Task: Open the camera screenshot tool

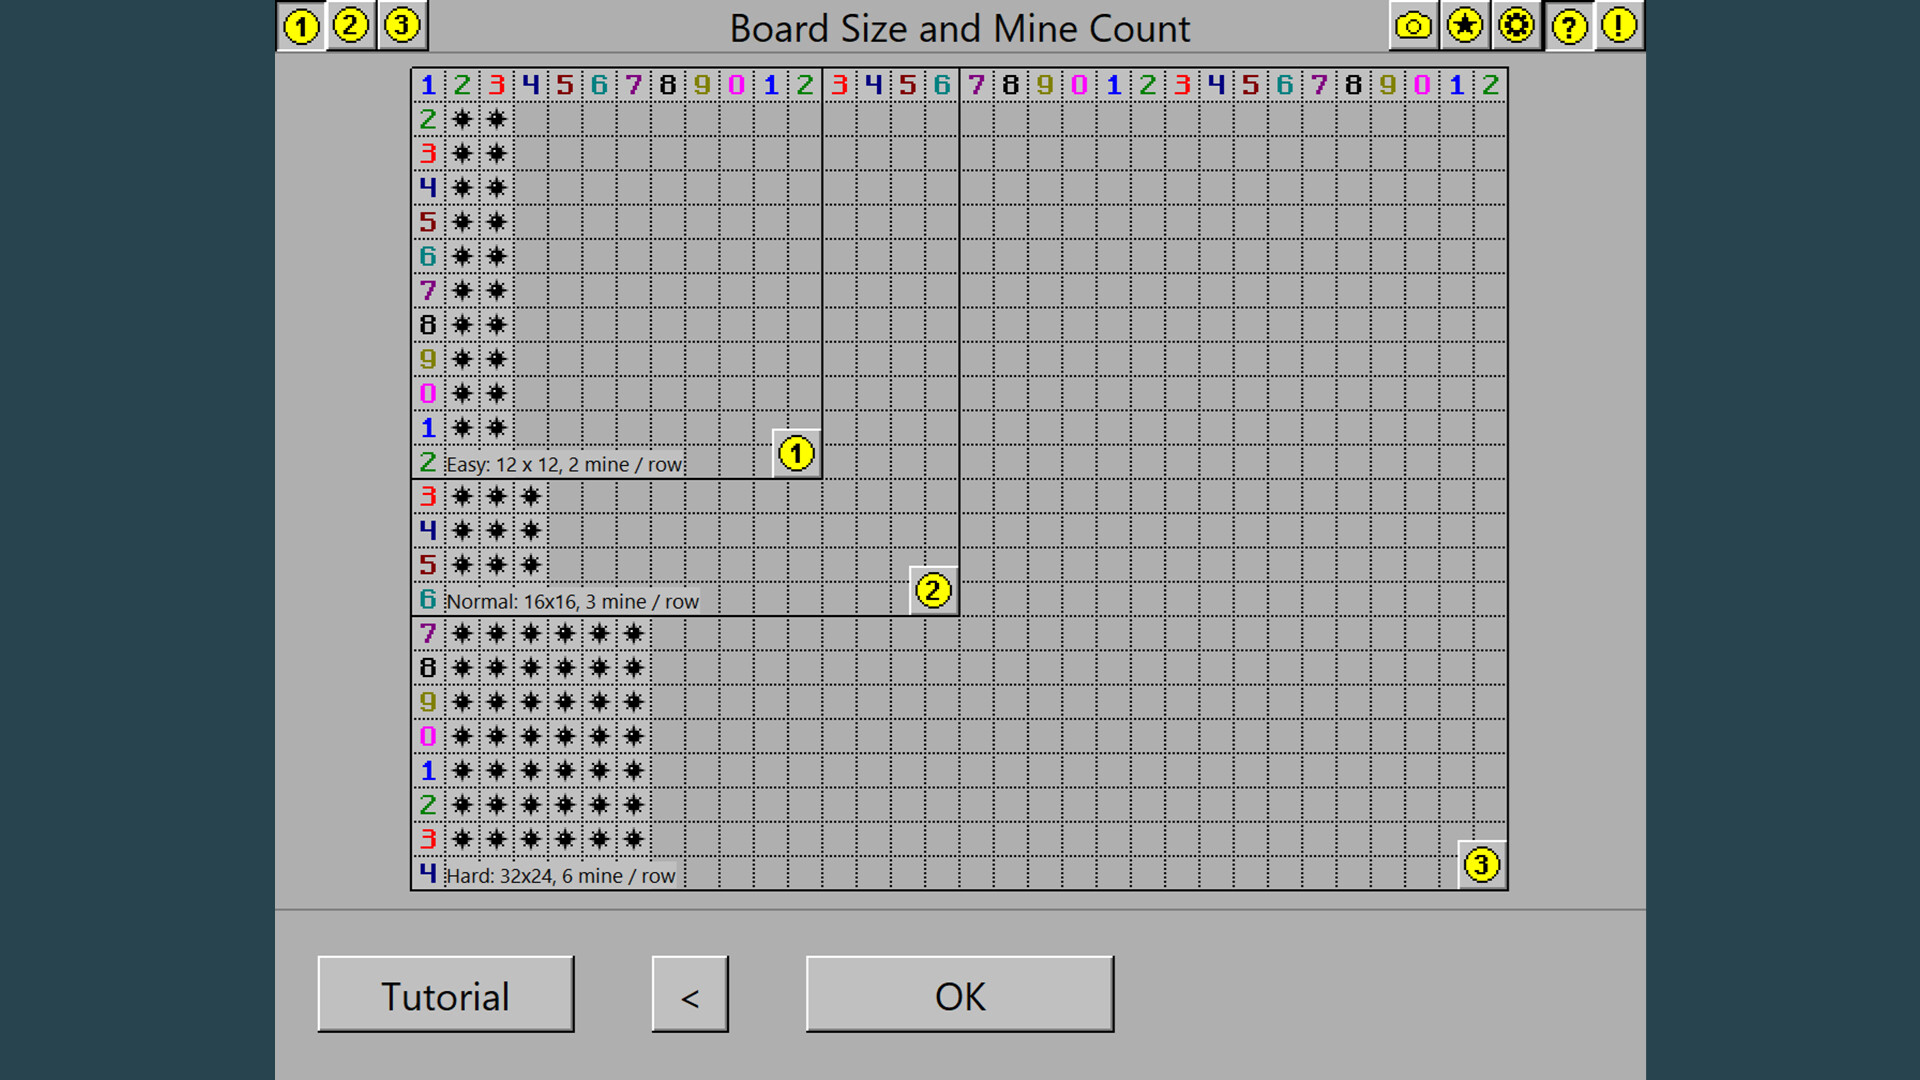Action: pos(1413,27)
